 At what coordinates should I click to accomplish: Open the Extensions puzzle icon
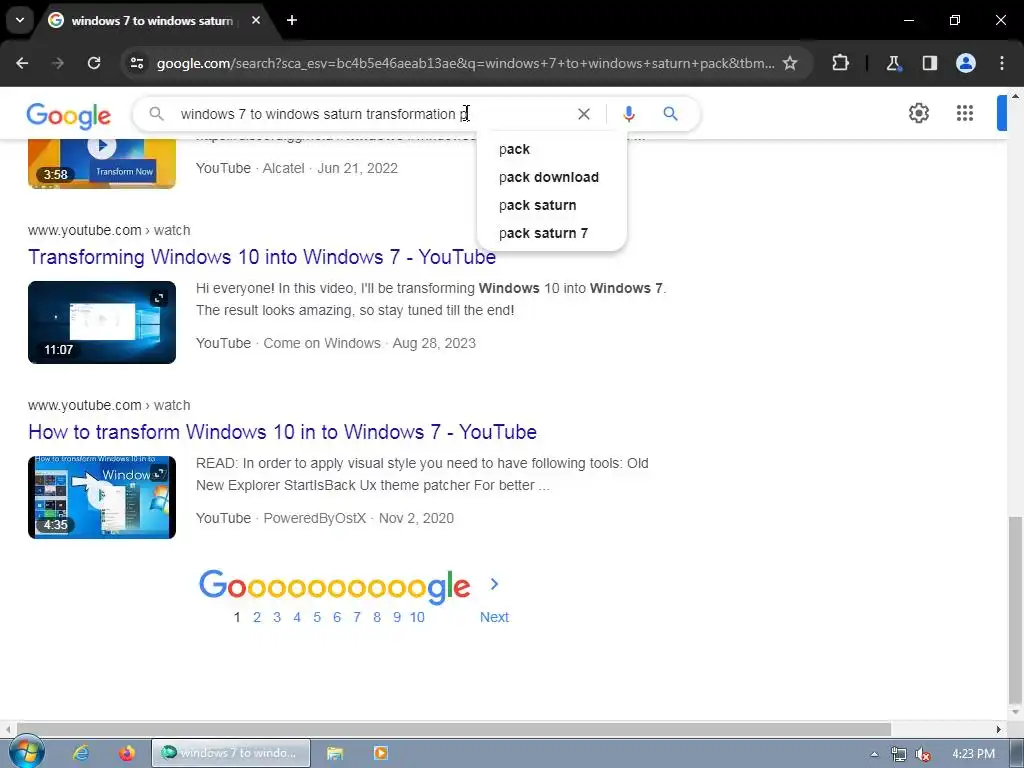tap(840, 63)
